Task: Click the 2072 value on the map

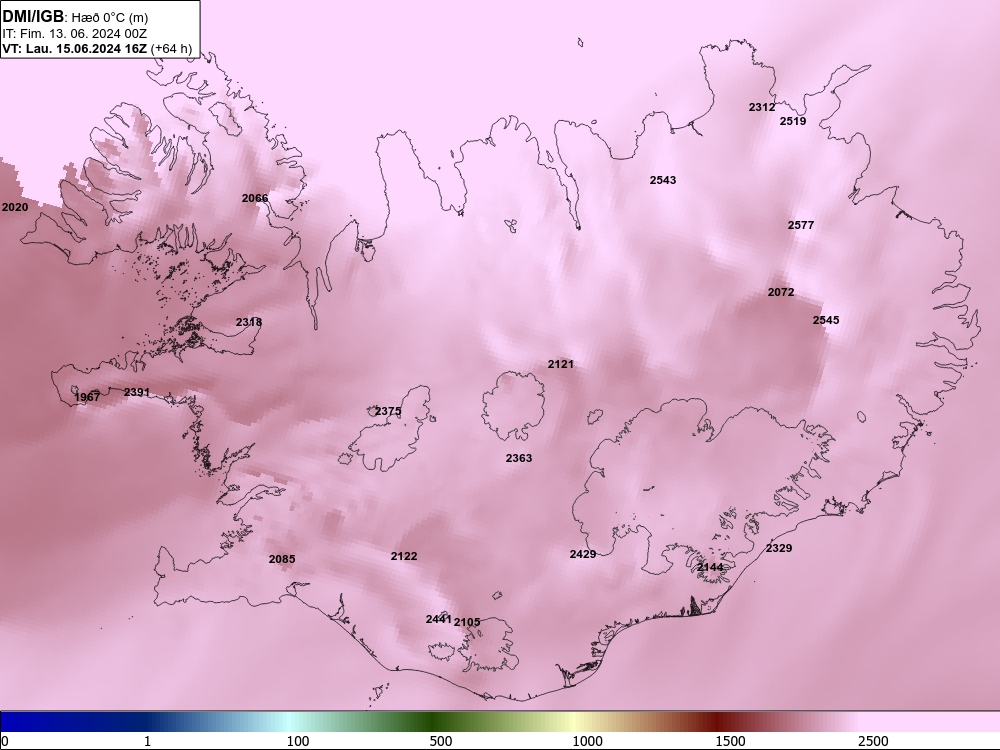Action: pyautogui.click(x=781, y=292)
